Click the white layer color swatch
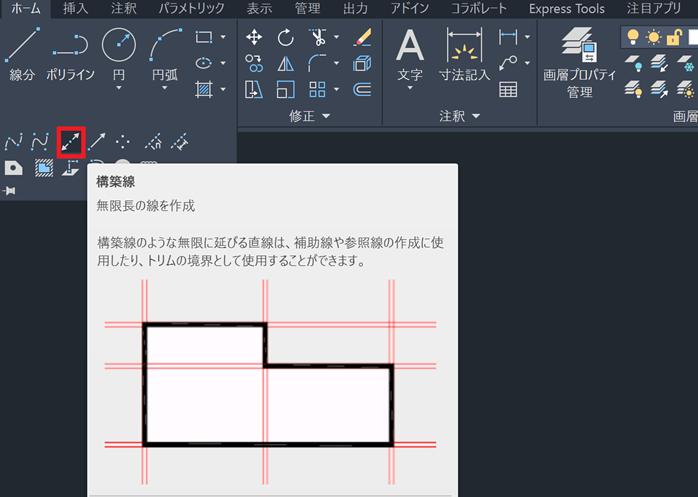This screenshot has height=497, width=698. pos(692,38)
